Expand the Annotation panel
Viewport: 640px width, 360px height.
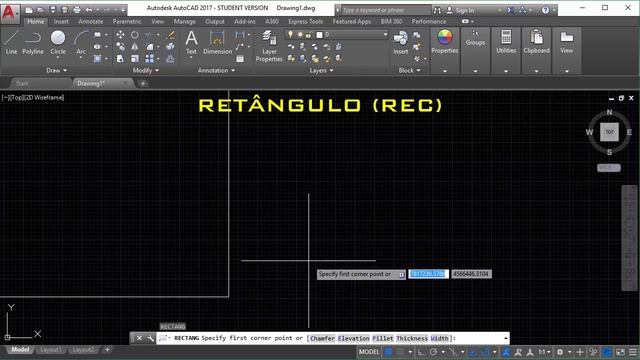click(216, 70)
